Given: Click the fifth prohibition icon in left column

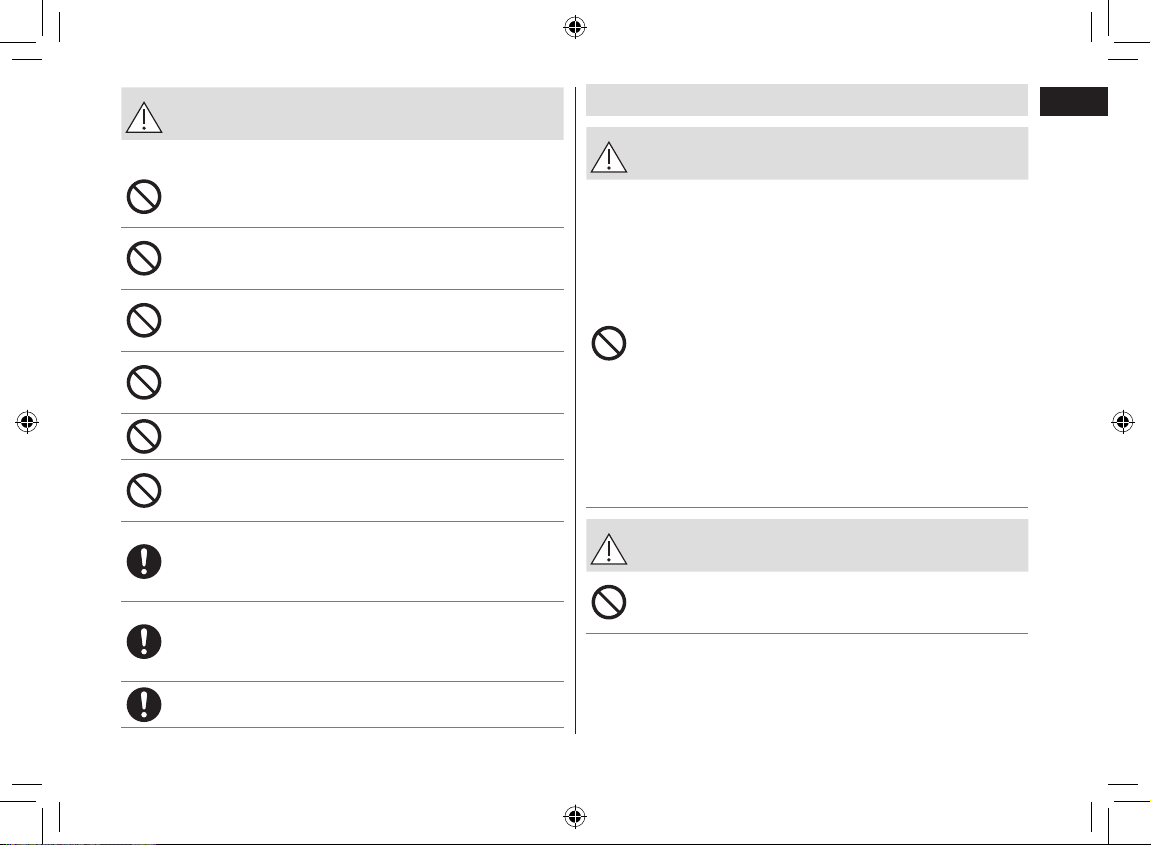Looking at the screenshot, I should (144, 437).
